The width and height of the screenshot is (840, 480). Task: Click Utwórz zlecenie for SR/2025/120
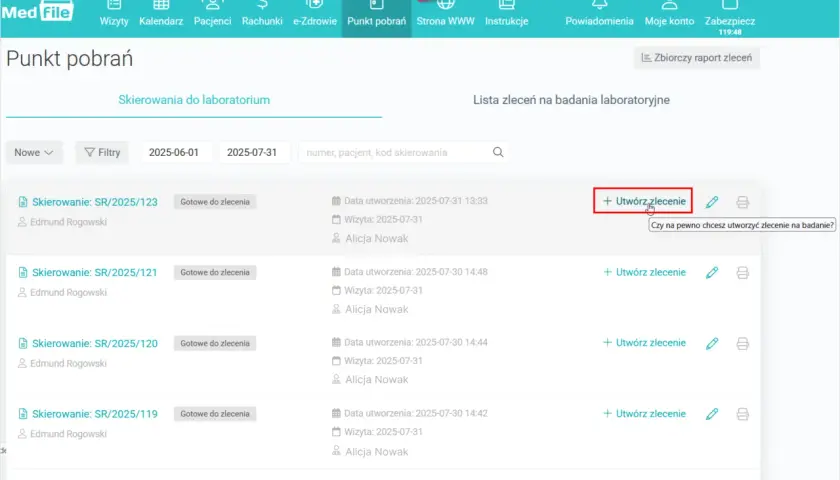[x=644, y=343]
